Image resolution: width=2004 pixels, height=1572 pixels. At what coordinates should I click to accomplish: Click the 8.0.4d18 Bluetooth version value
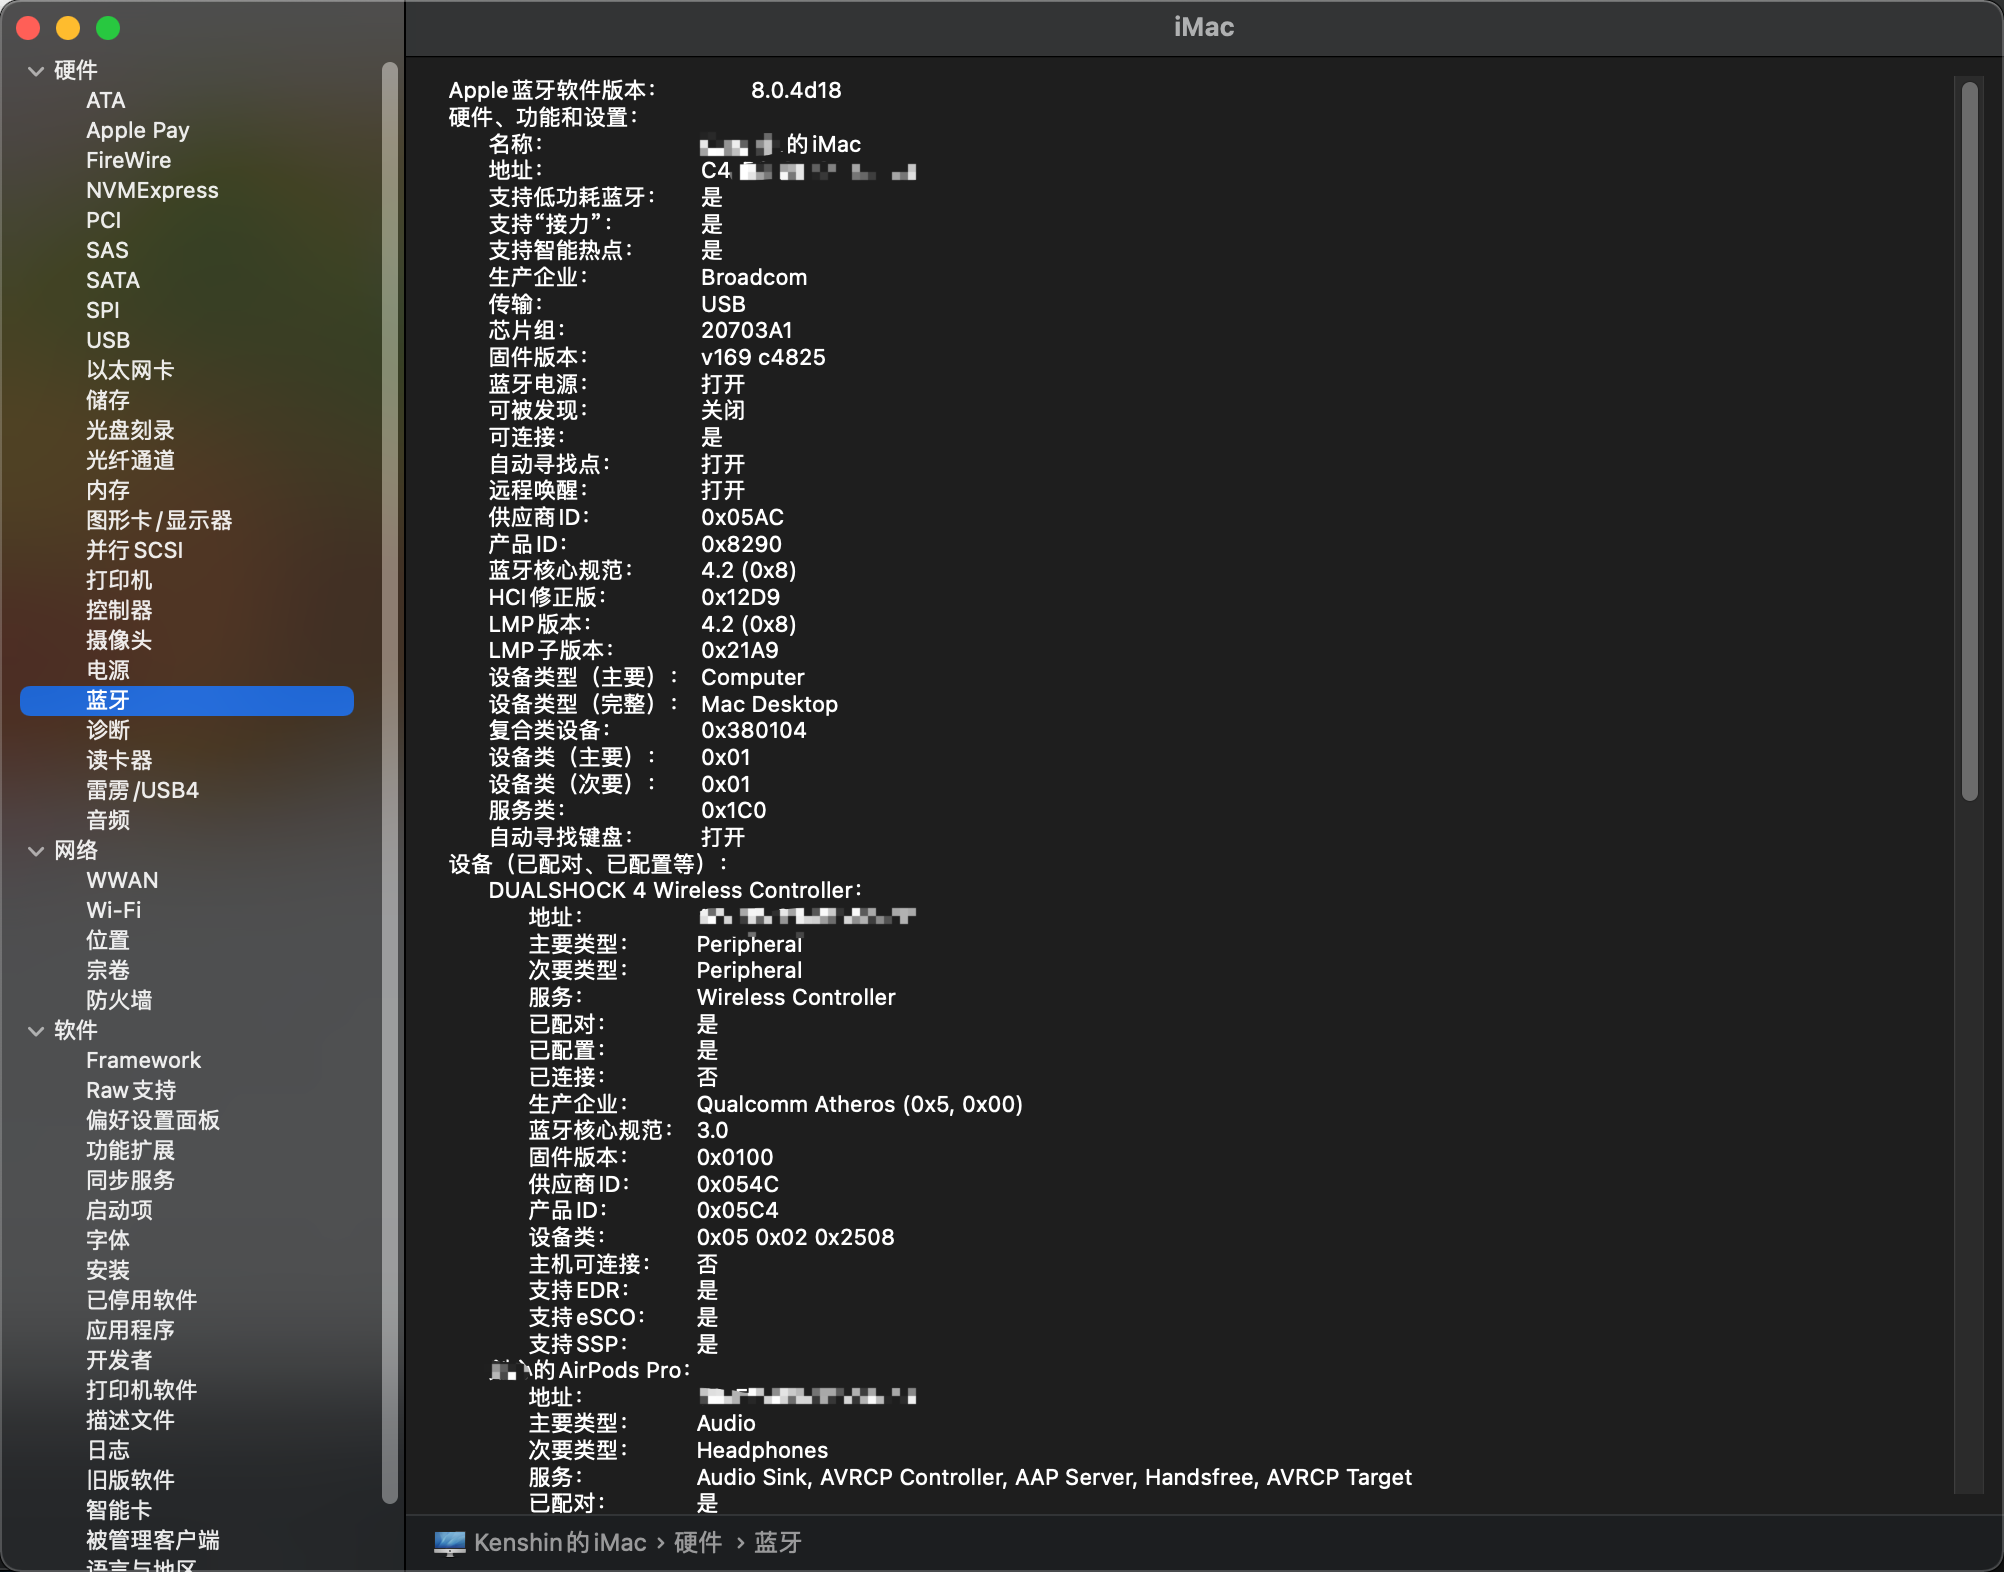click(x=796, y=90)
